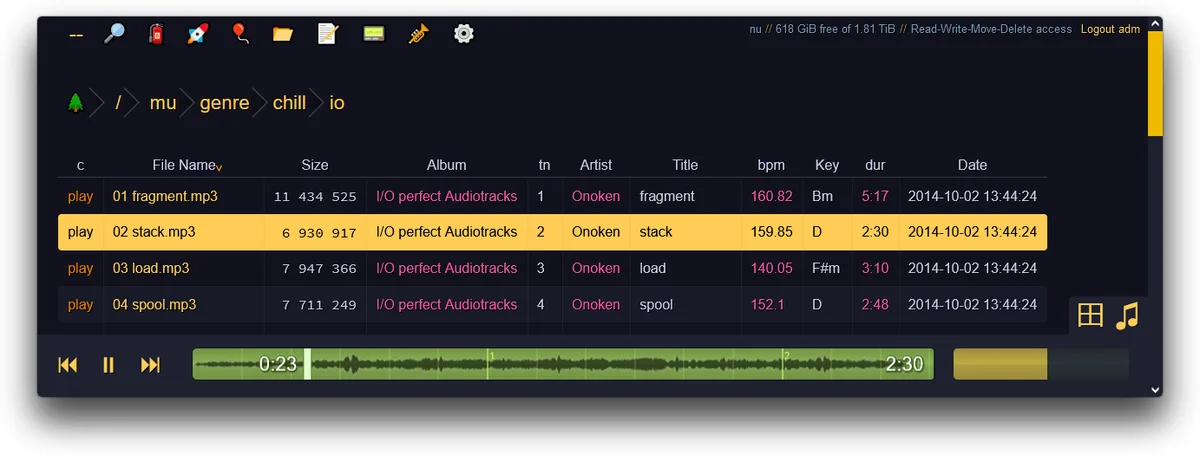1200x455 pixels.
Task: Open the trumpet media player options
Action: [x=418, y=34]
